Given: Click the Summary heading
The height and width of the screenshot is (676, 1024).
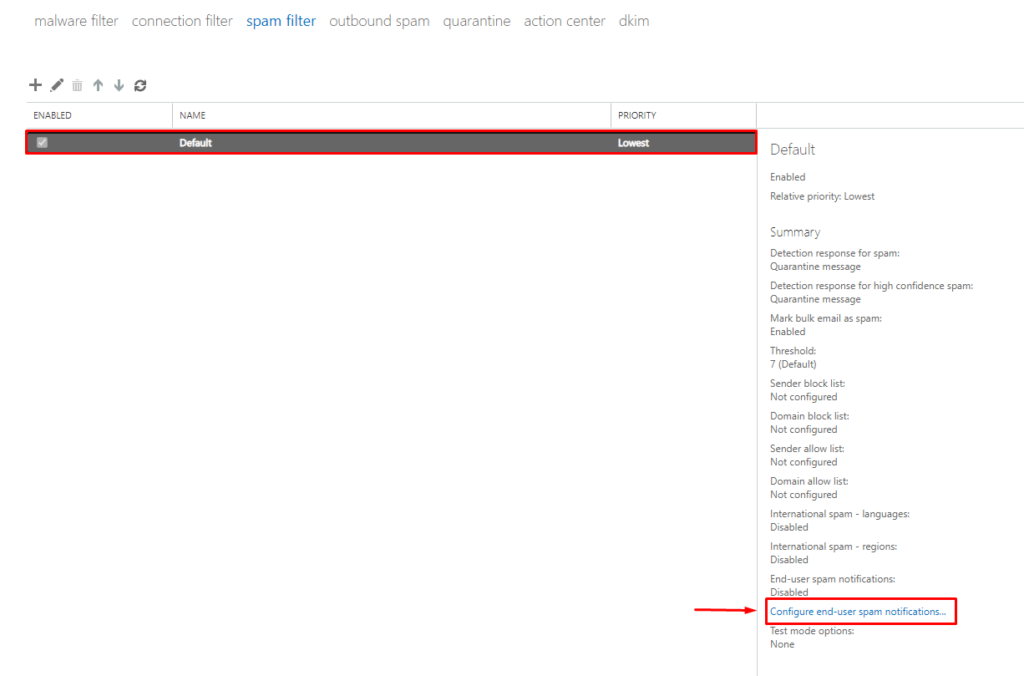Looking at the screenshot, I should (795, 232).
